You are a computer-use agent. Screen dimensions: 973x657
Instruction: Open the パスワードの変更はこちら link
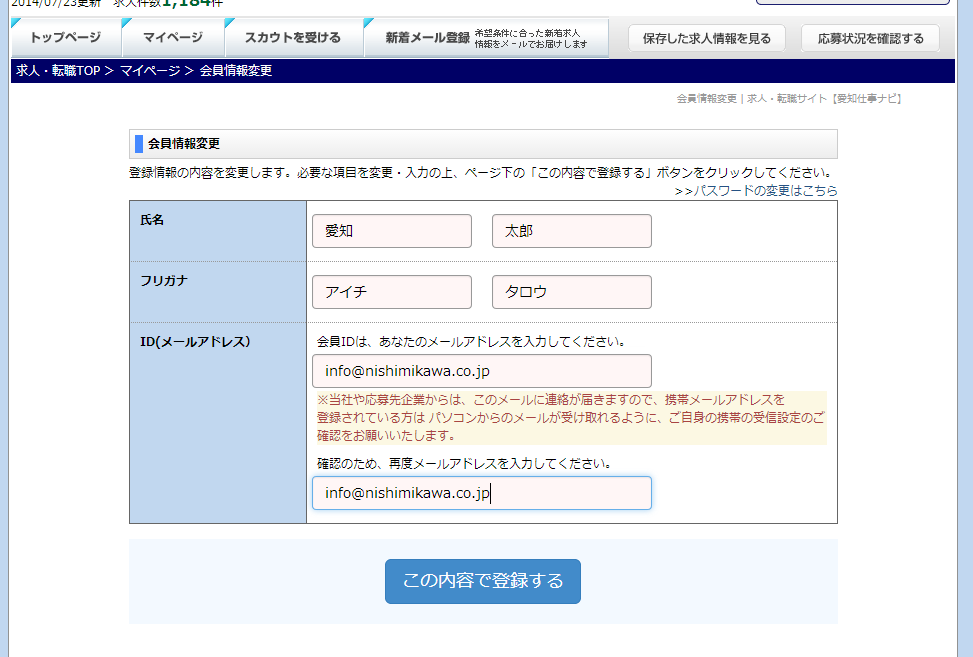[x=756, y=190]
